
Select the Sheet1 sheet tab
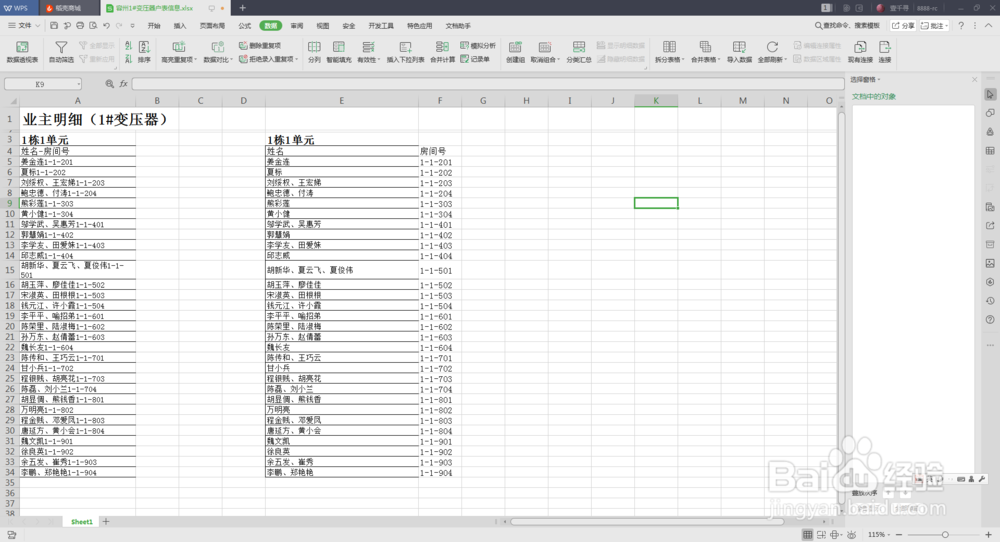(82, 522)
